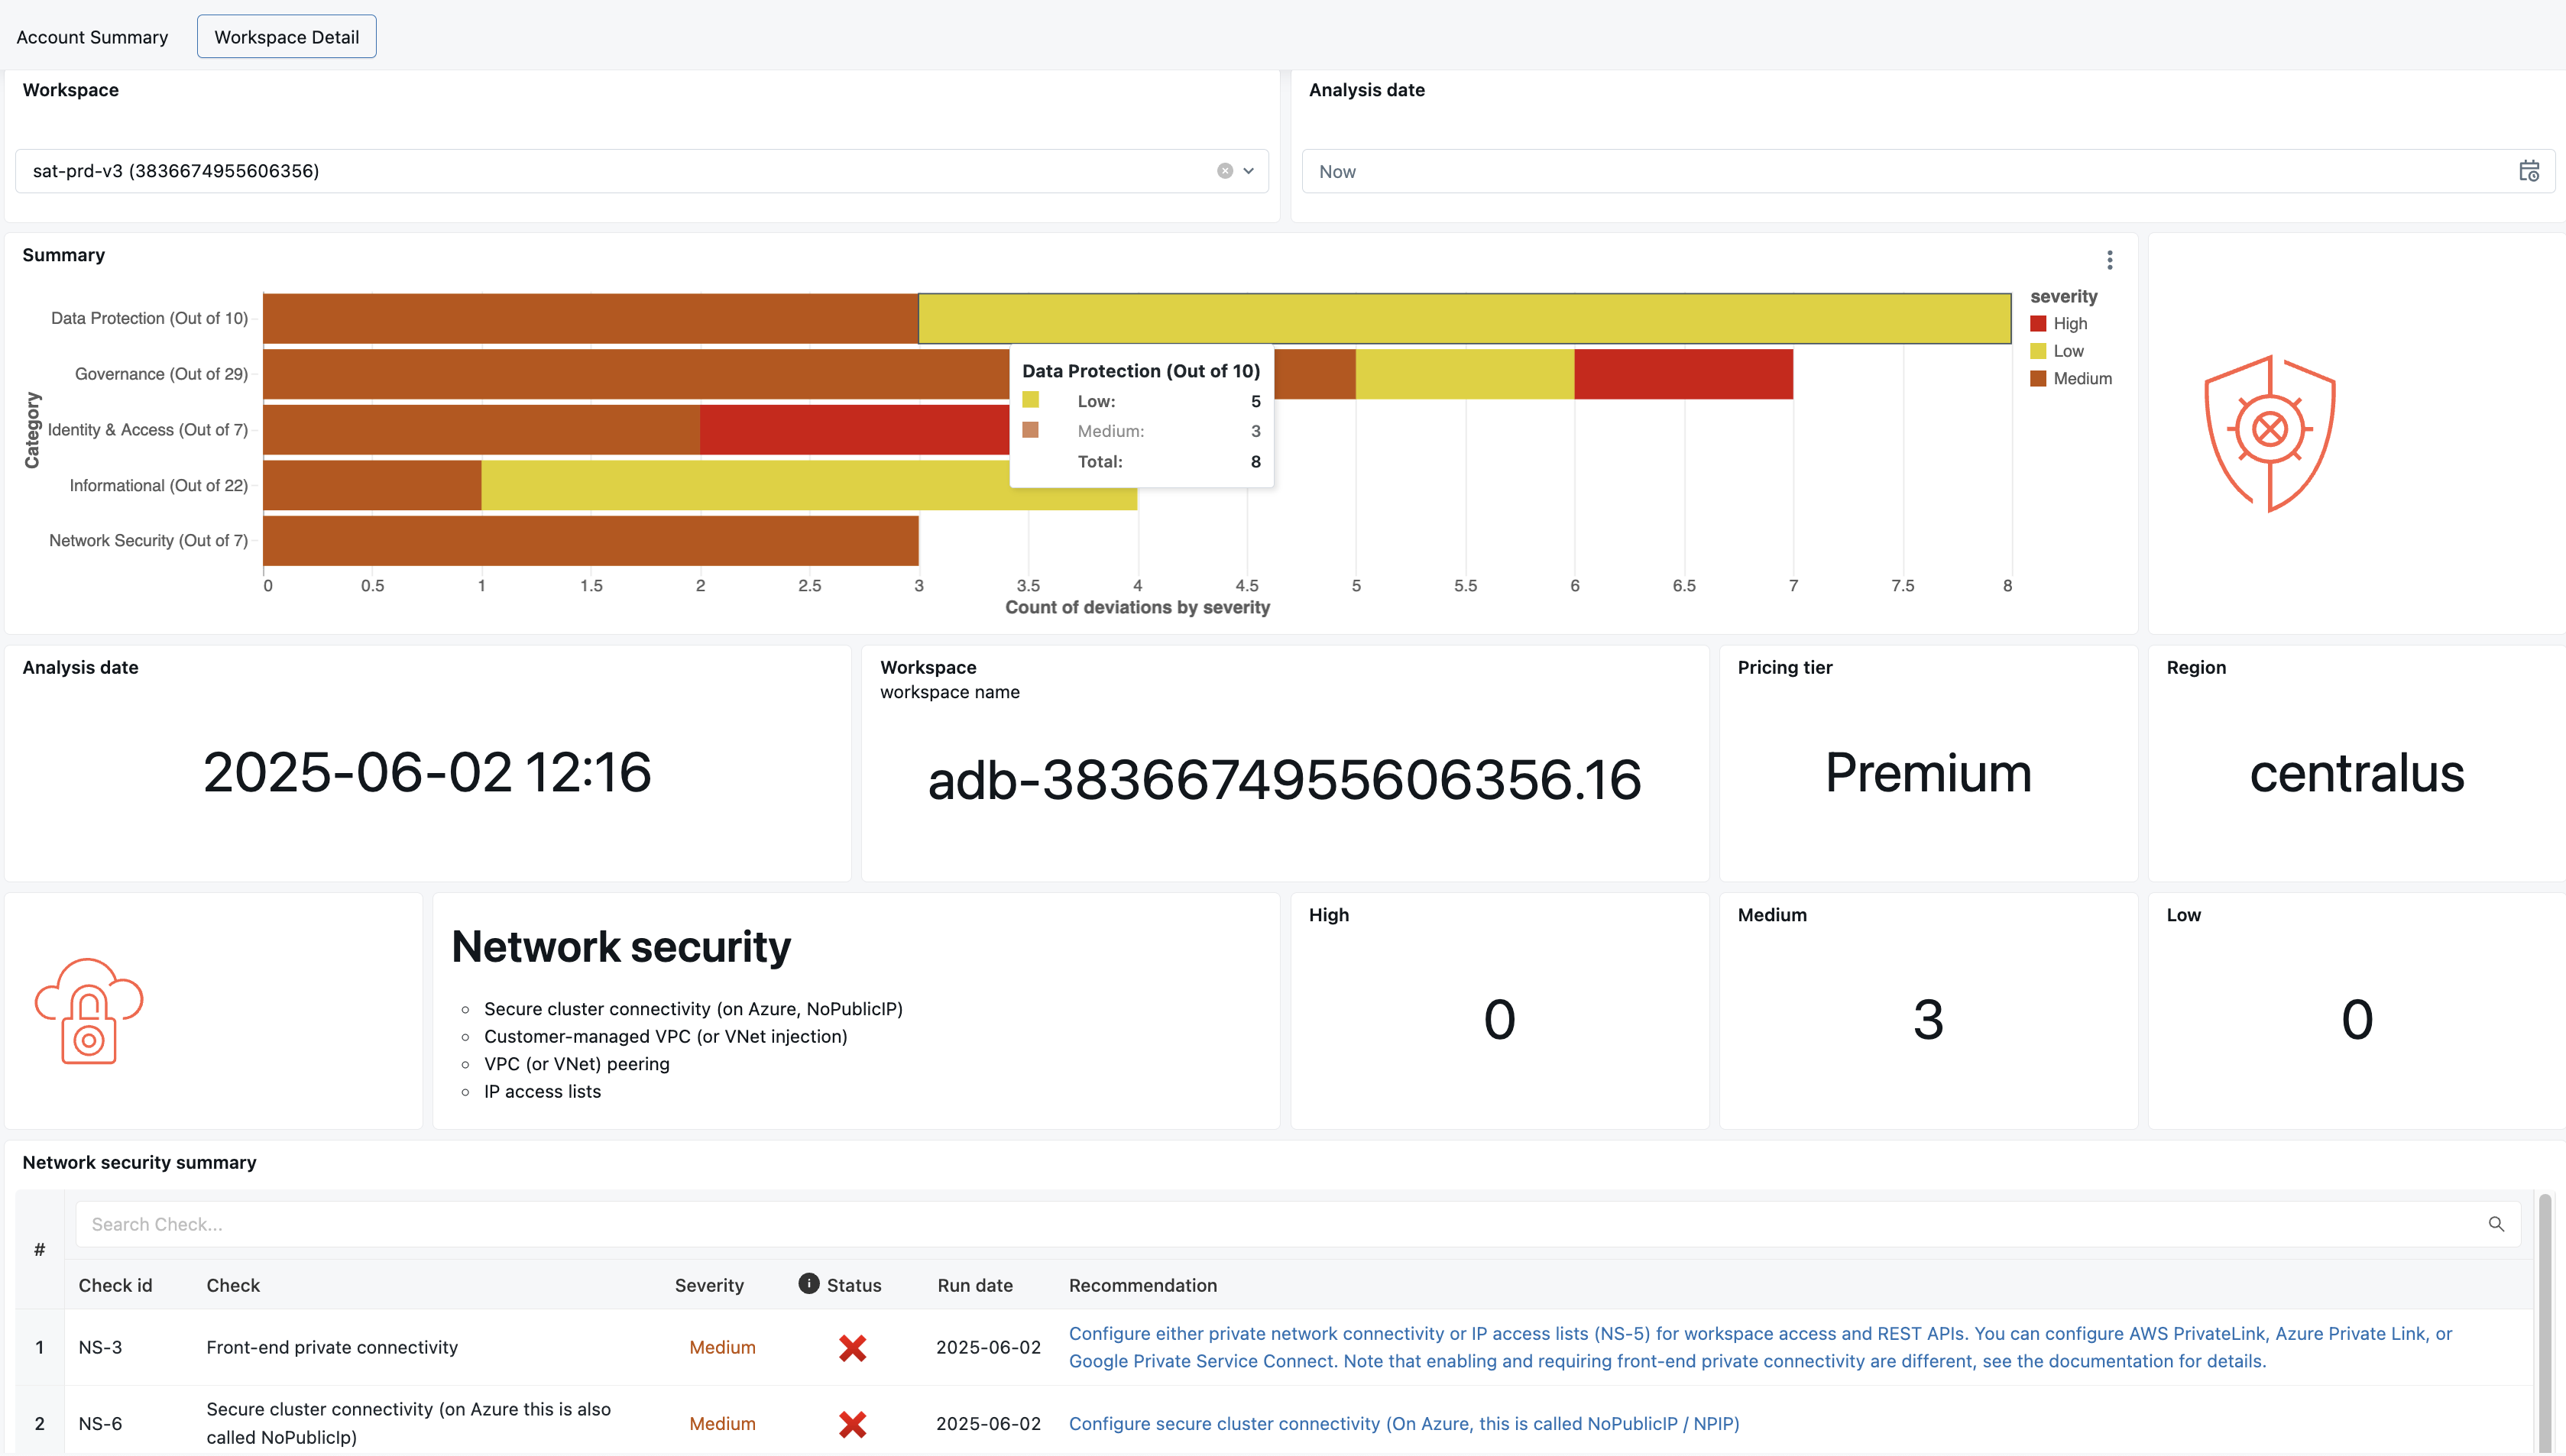Click the 2025-06-02 12:16 analysis date value
The image size is (2566, 1456).
[x=427, y=773]
